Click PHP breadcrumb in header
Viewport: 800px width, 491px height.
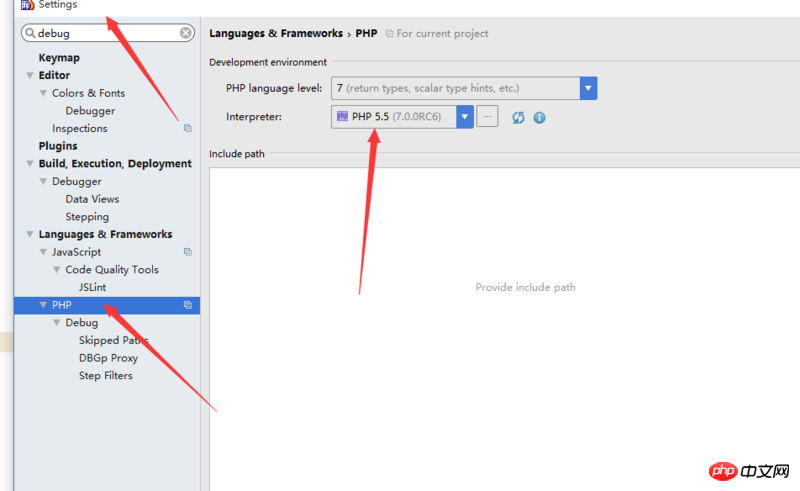[366, 33]
